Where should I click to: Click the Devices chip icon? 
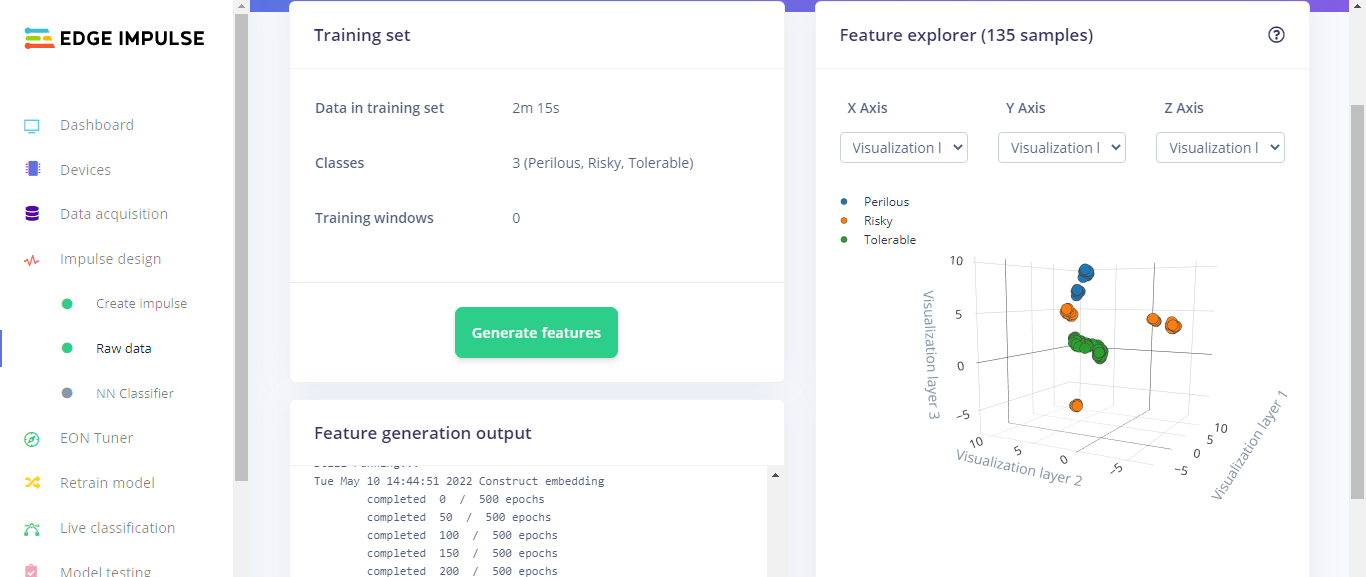coord(32,170)
